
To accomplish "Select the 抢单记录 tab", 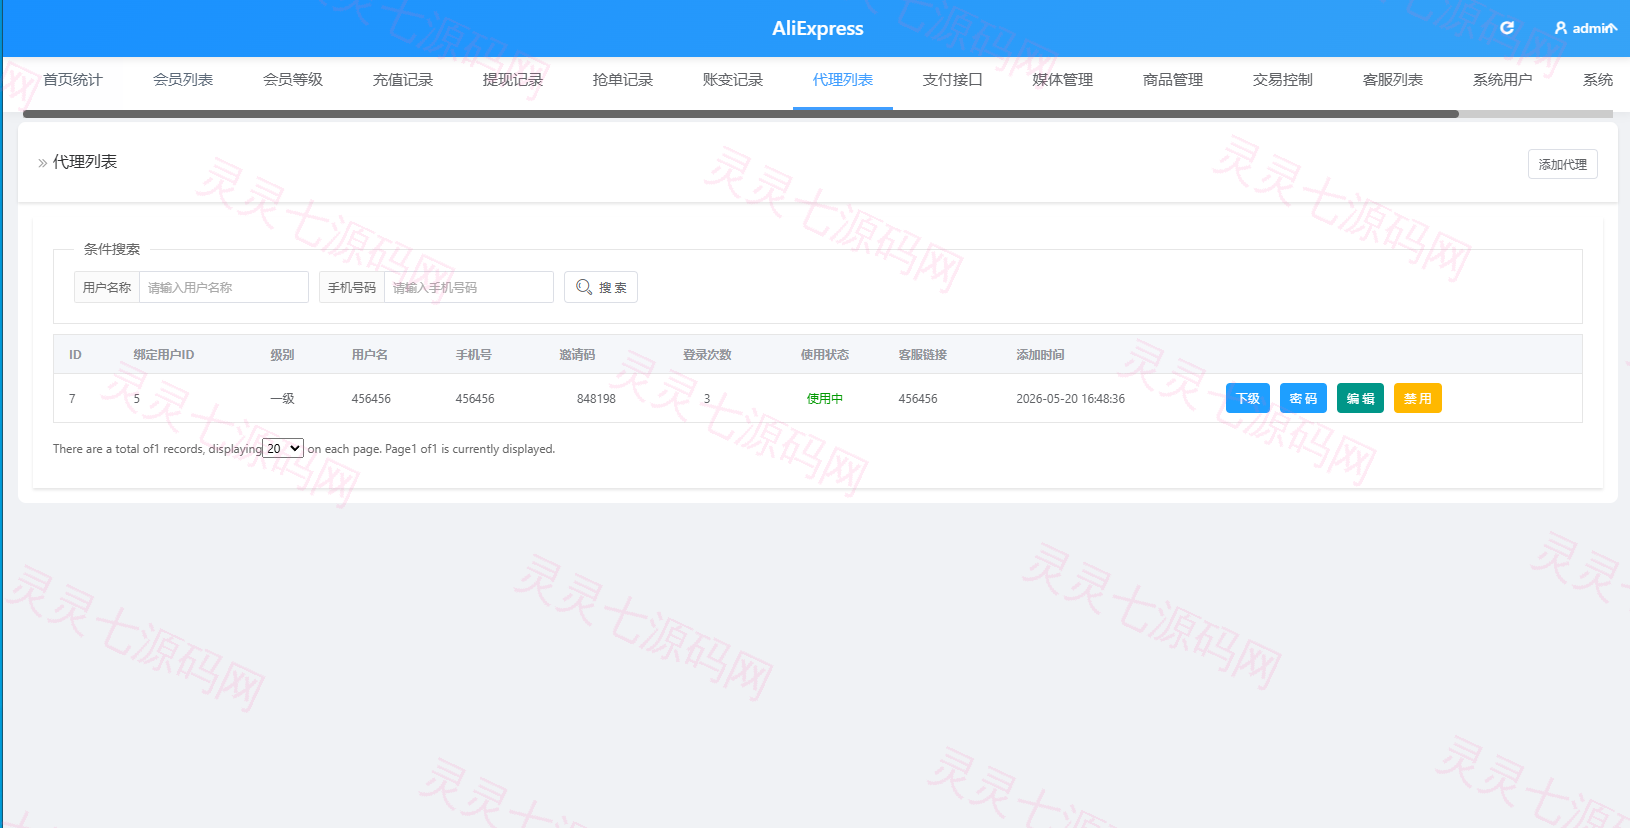I will click(x=623, y=80).
